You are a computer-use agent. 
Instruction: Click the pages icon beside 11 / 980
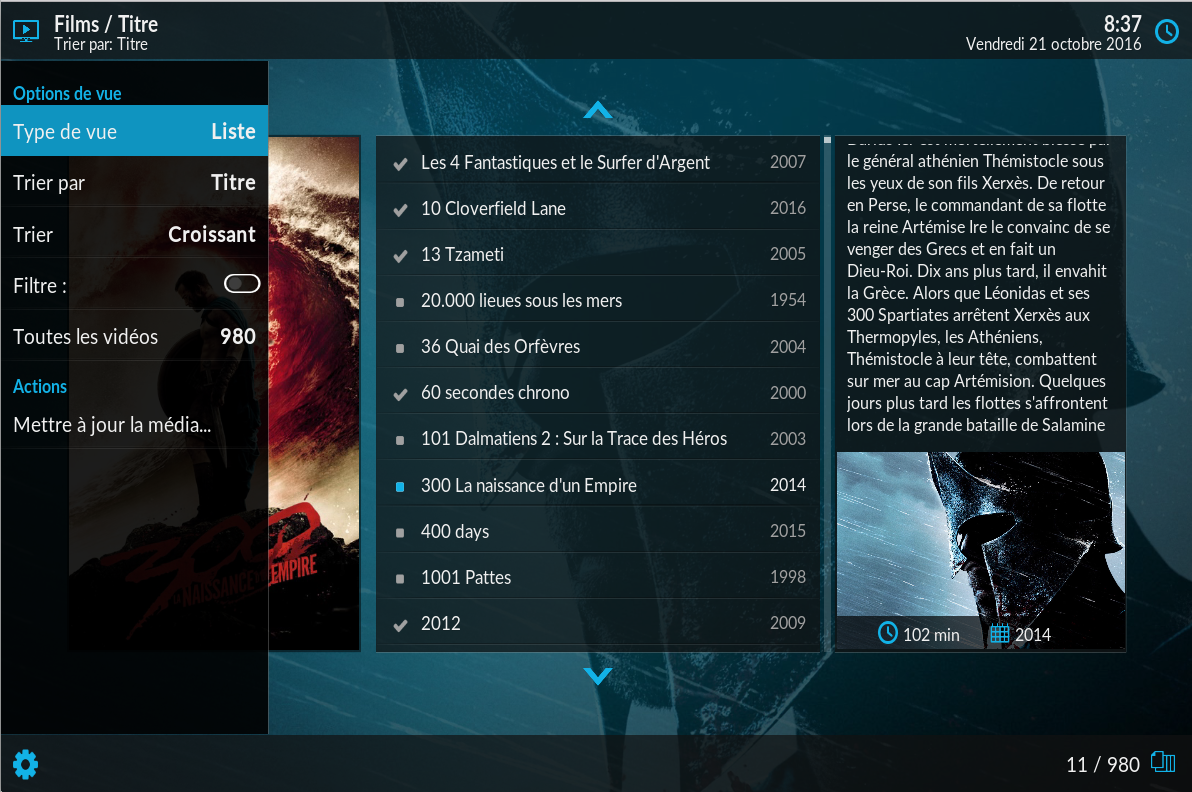click(1163, 763)
